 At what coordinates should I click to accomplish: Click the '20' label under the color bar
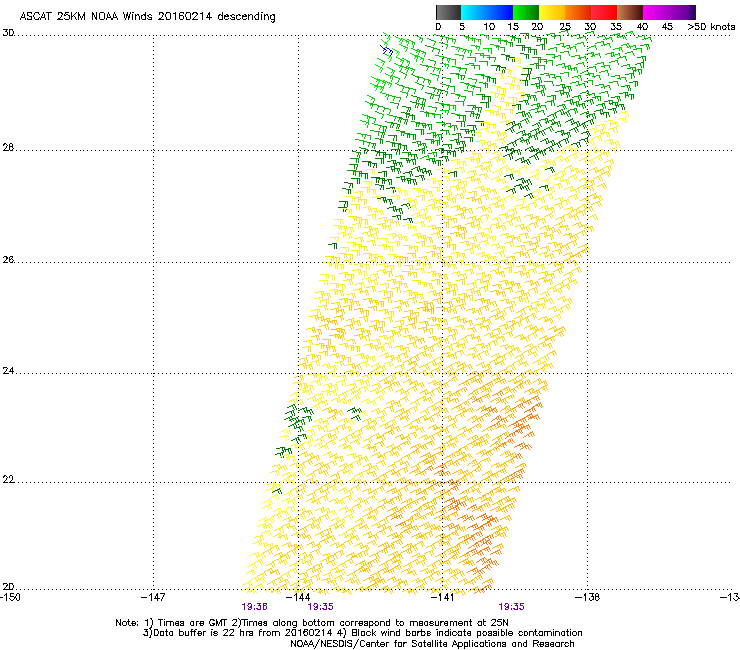[x=537, y=27]
